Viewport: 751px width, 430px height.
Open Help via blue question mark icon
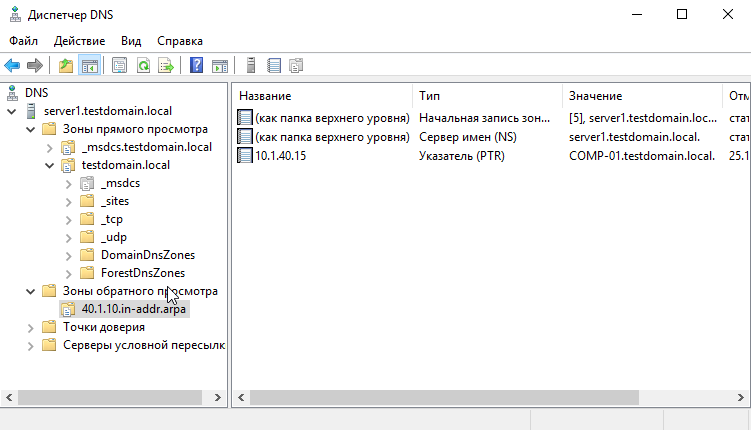(197, 66)
